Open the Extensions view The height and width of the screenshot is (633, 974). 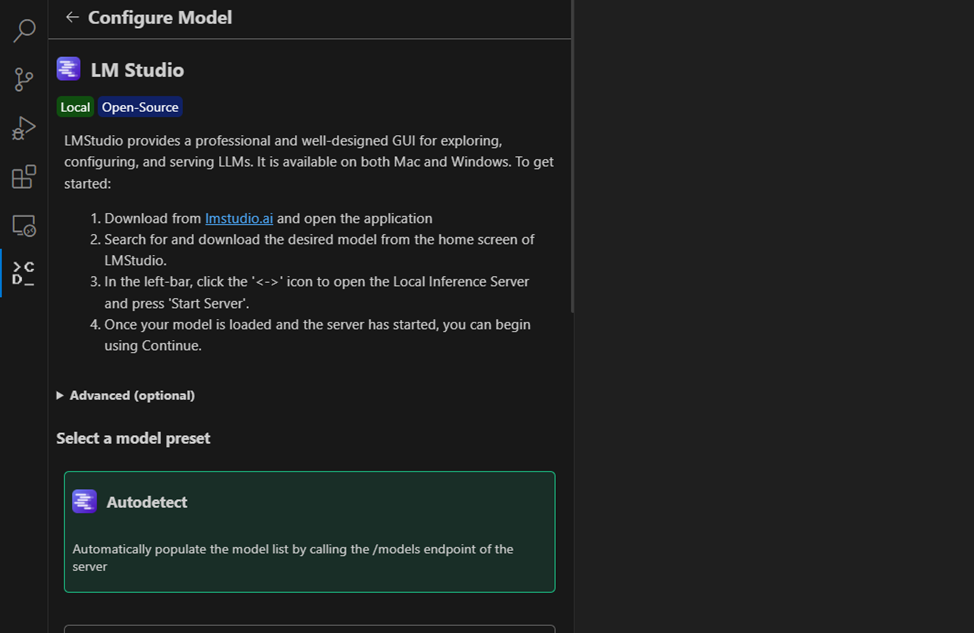tap(23, 176)
